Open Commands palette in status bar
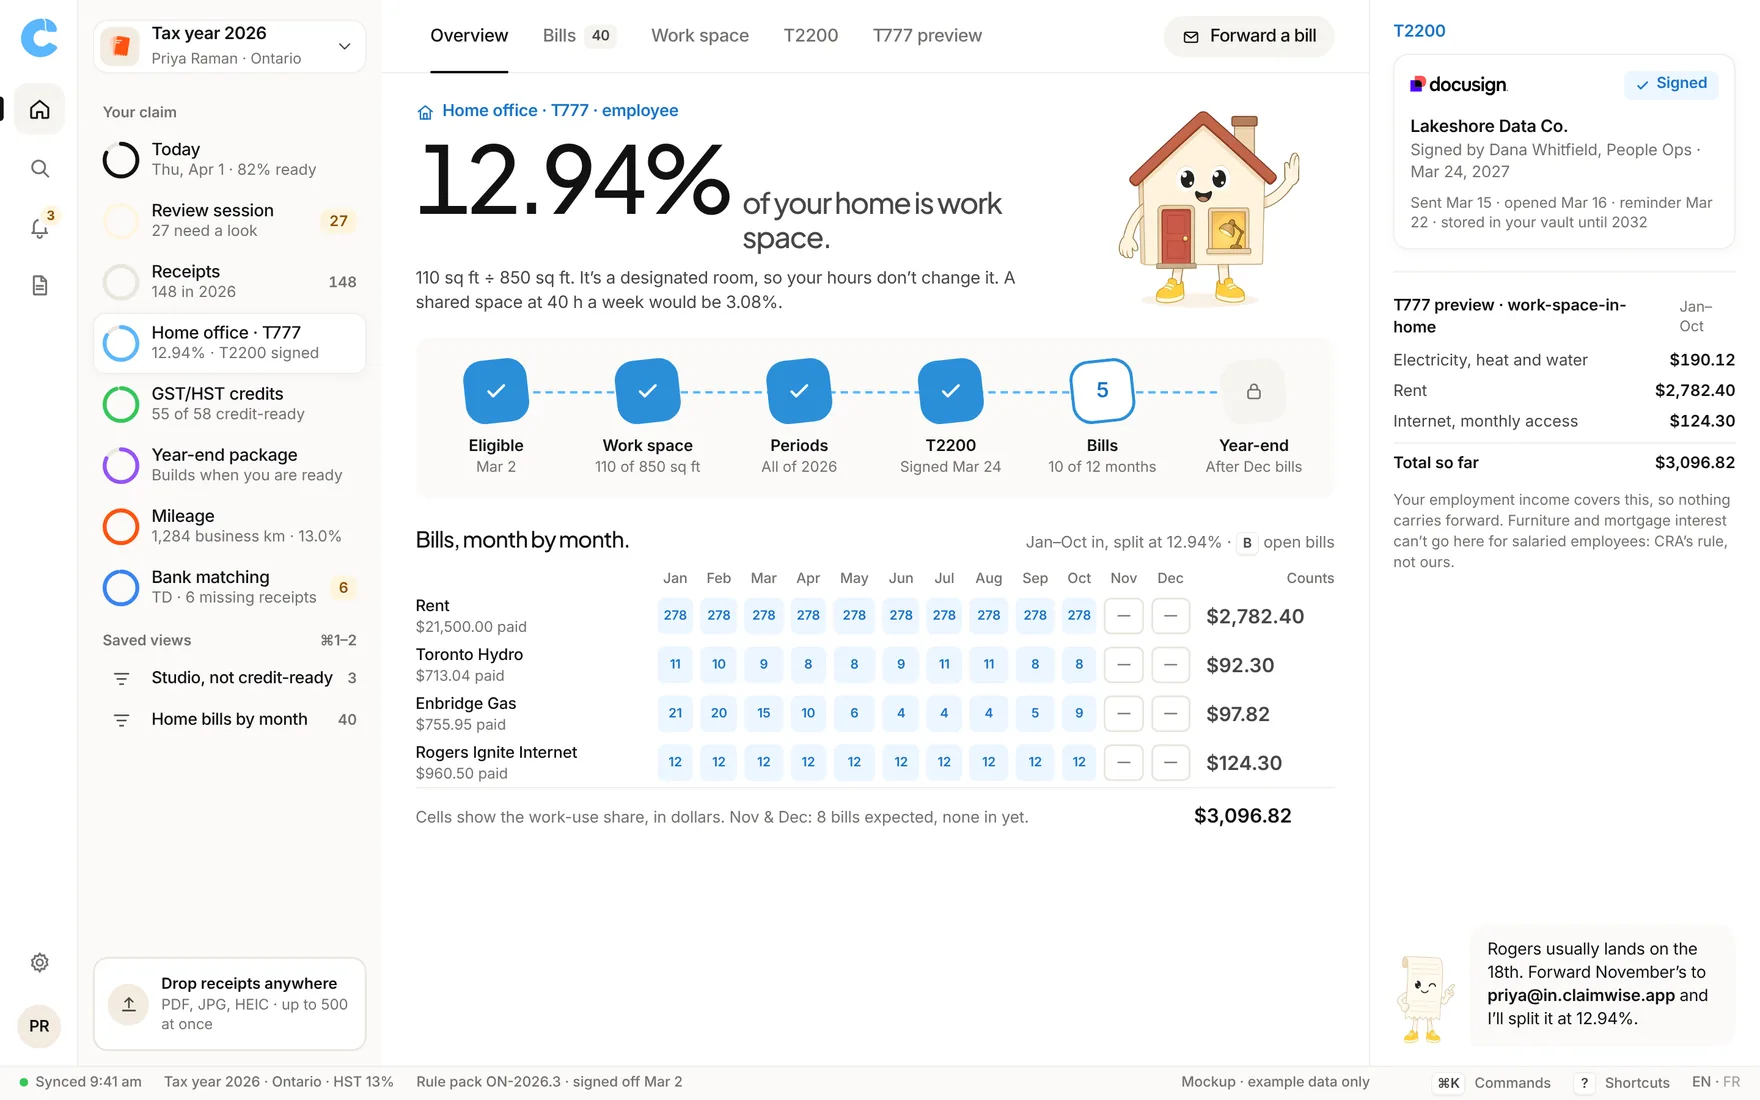 coord(1493,1083)
